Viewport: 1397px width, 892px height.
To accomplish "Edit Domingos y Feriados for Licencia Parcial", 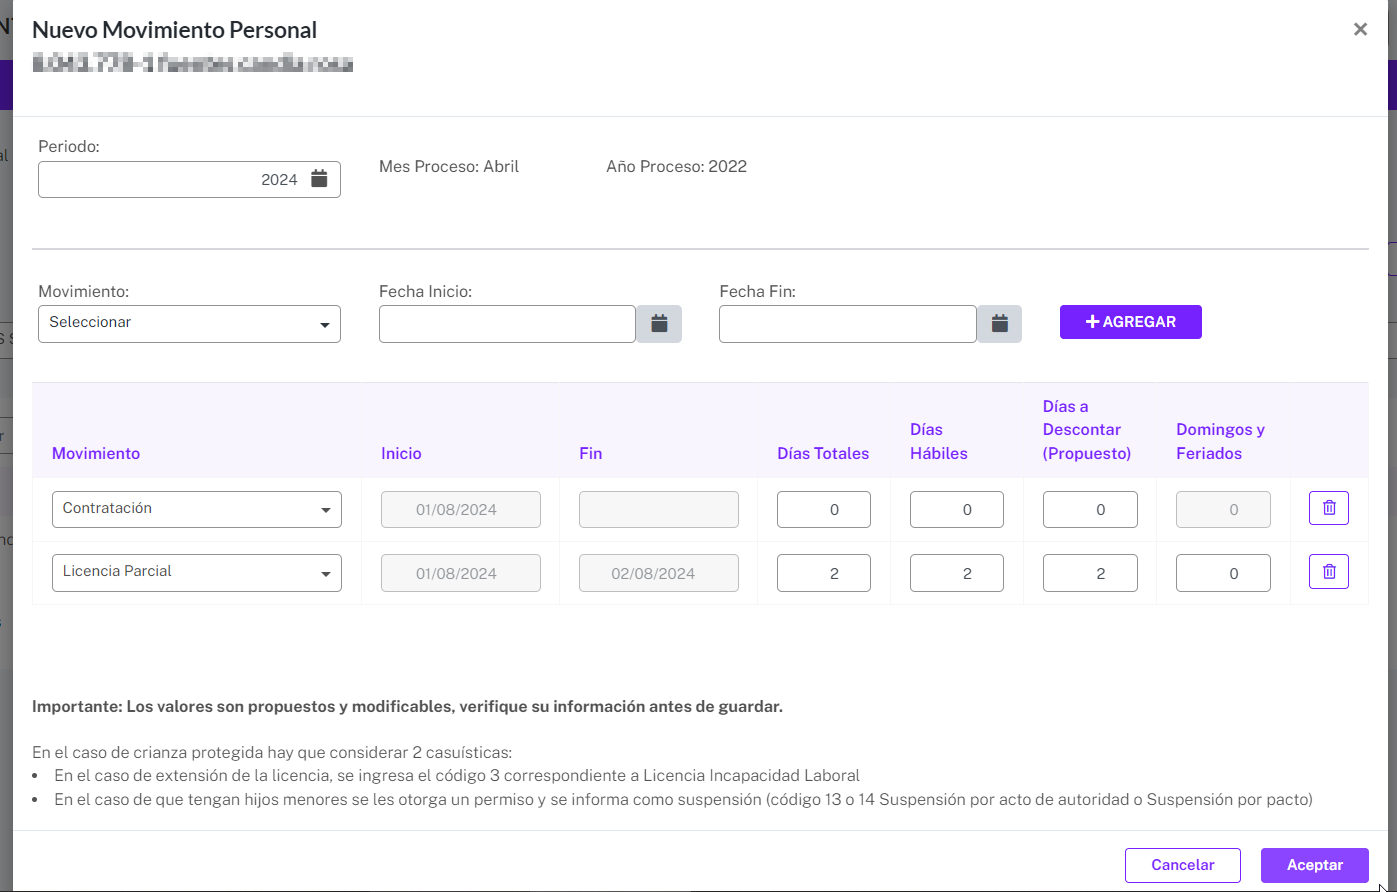I will 1223,573.
